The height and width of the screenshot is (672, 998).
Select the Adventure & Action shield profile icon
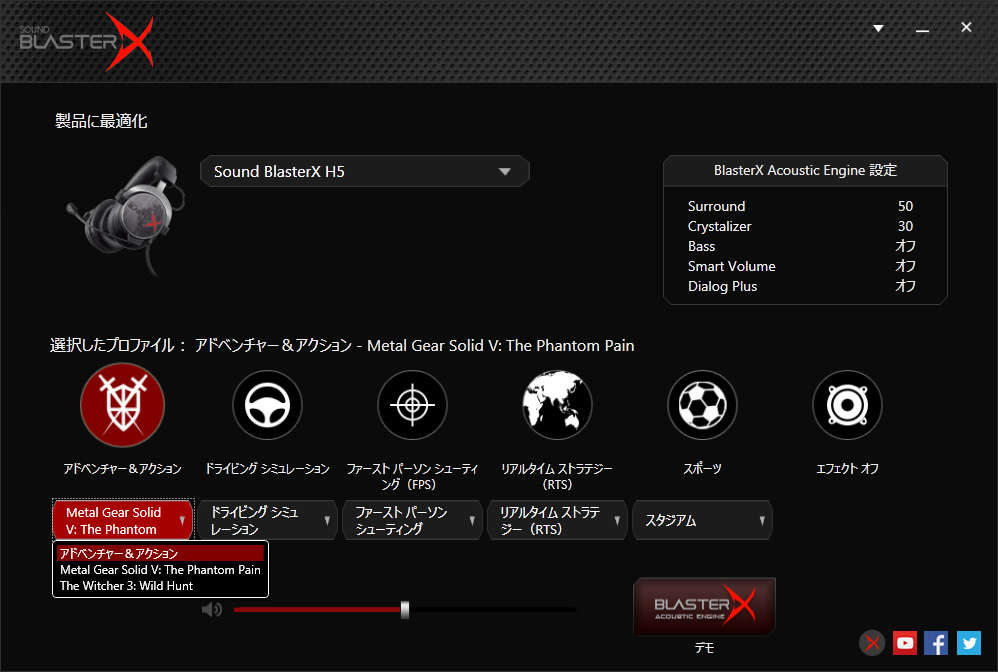tap(122, 405)
